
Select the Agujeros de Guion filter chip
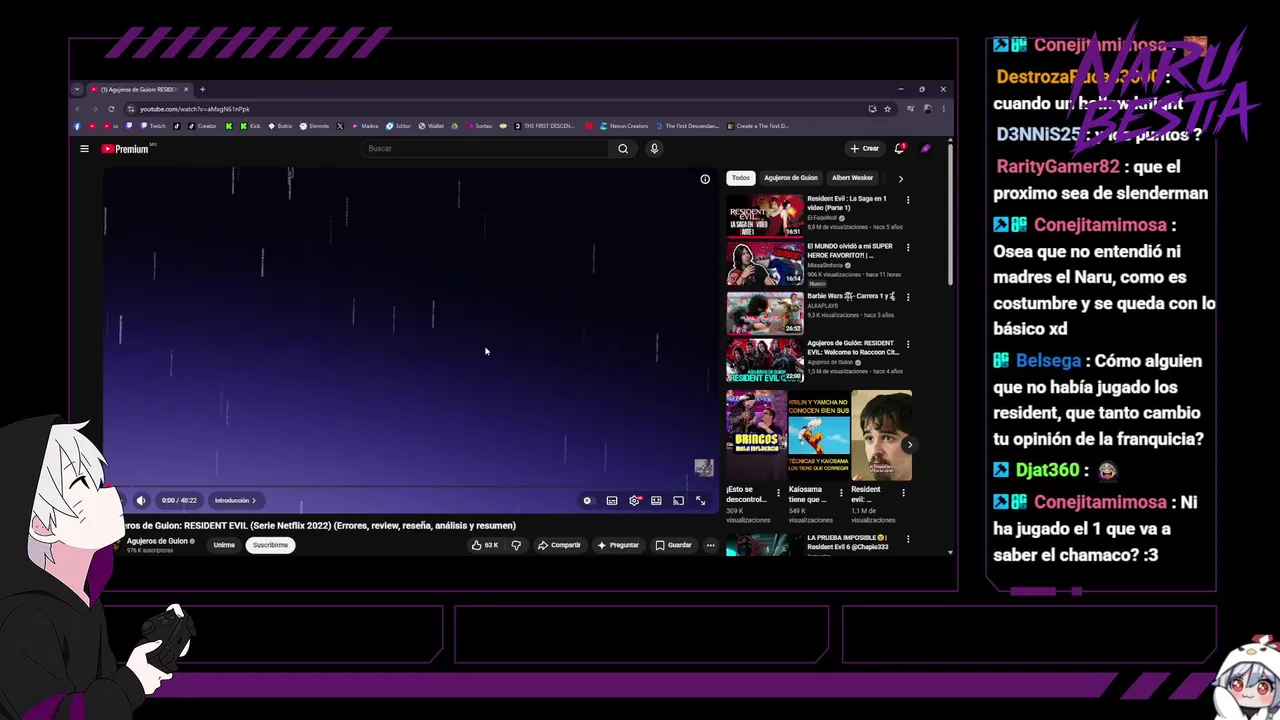coord(791,178)
